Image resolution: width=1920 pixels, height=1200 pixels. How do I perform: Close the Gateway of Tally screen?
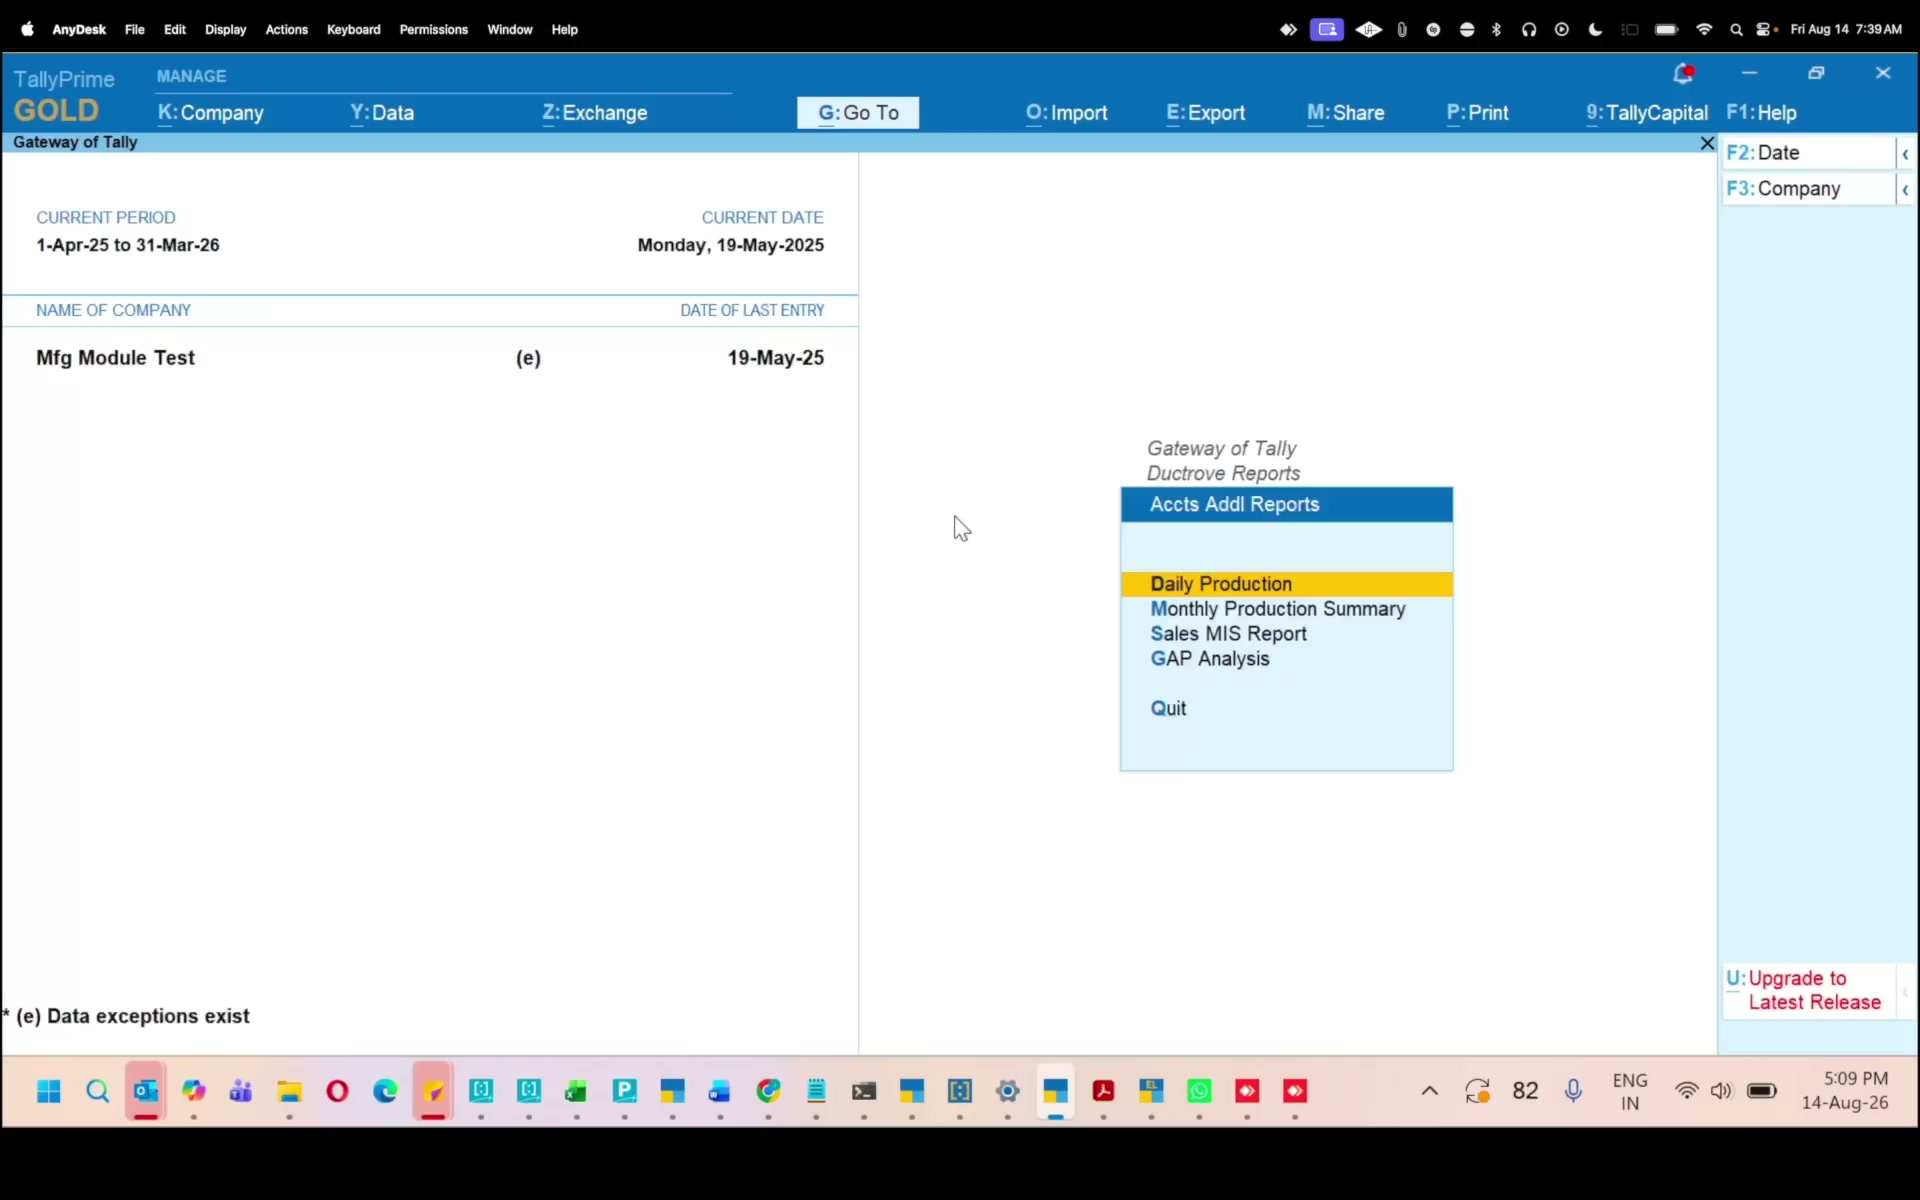click(x=1707, y=144)
